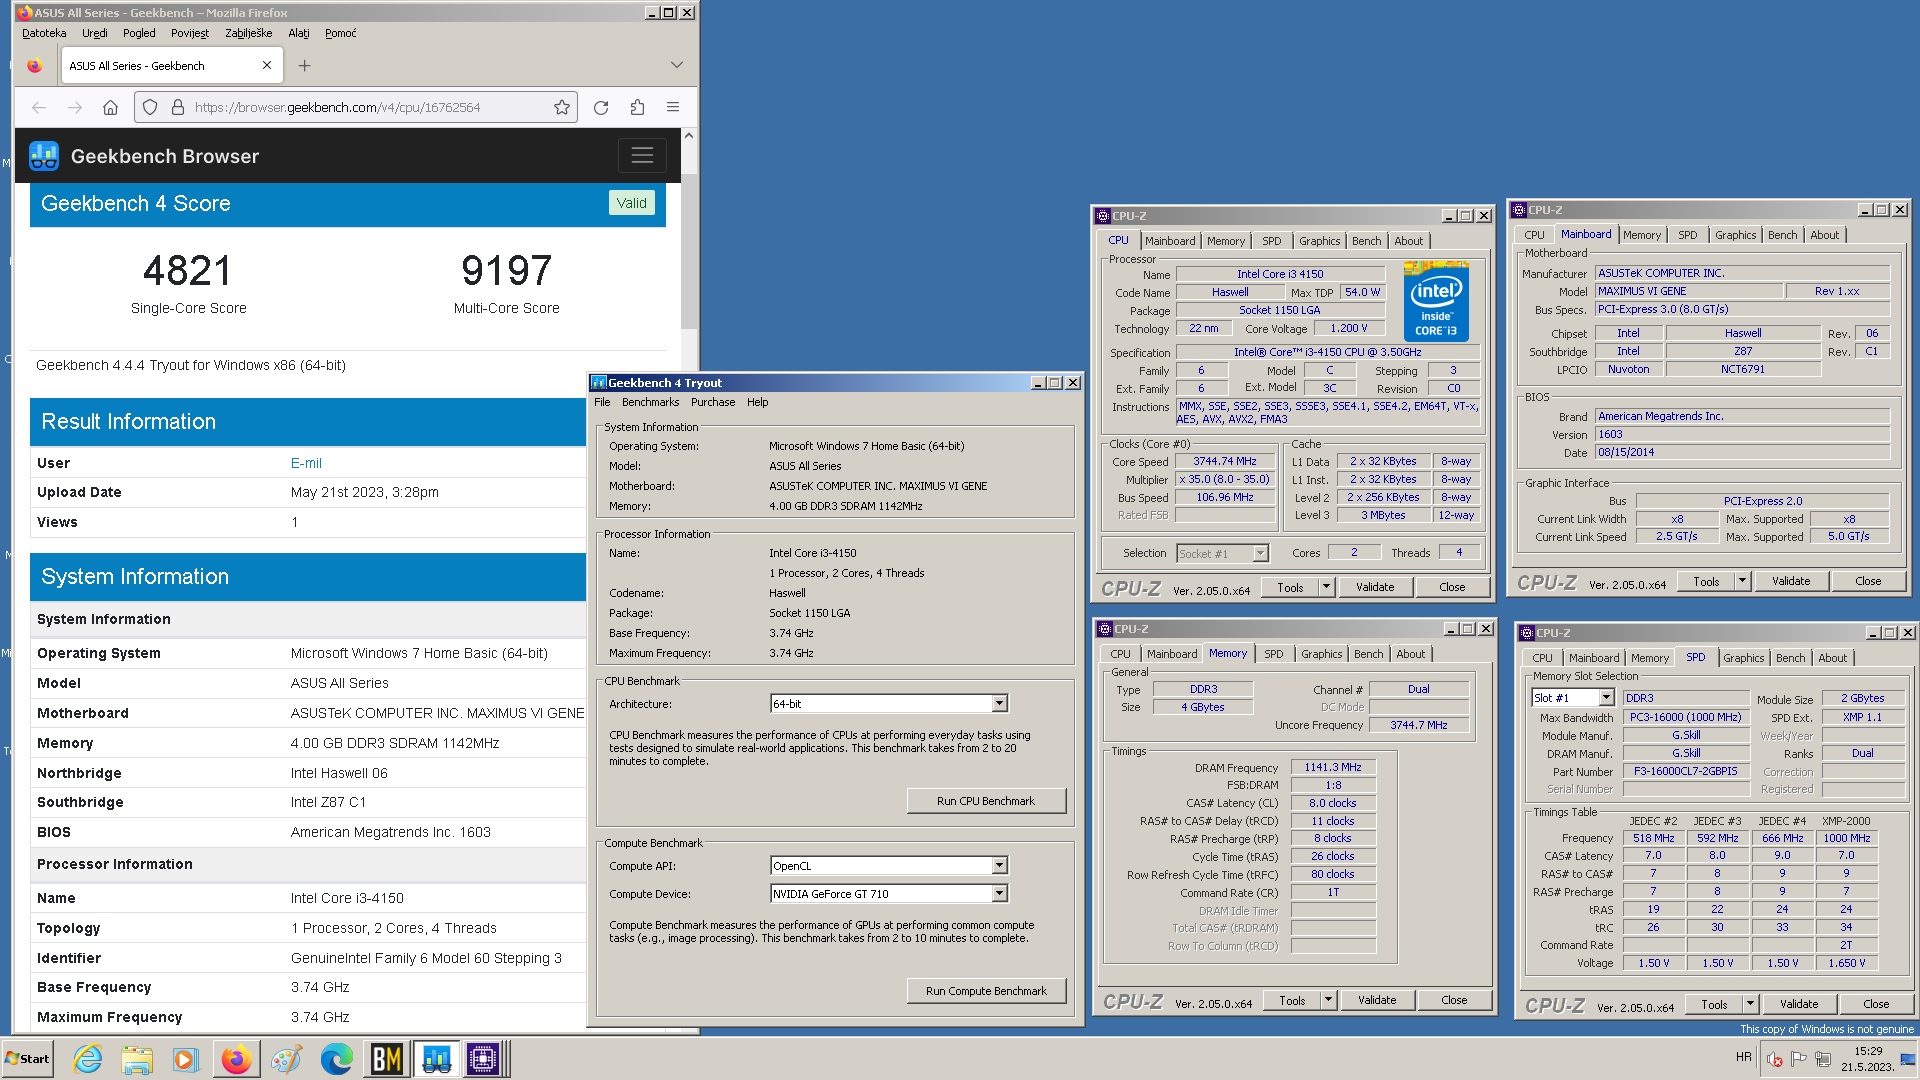Image resolution: width=1920 pixels, height=1080 pixels.
Task: Open Firefox Zabilješke menu
Action: click(249, 33)
